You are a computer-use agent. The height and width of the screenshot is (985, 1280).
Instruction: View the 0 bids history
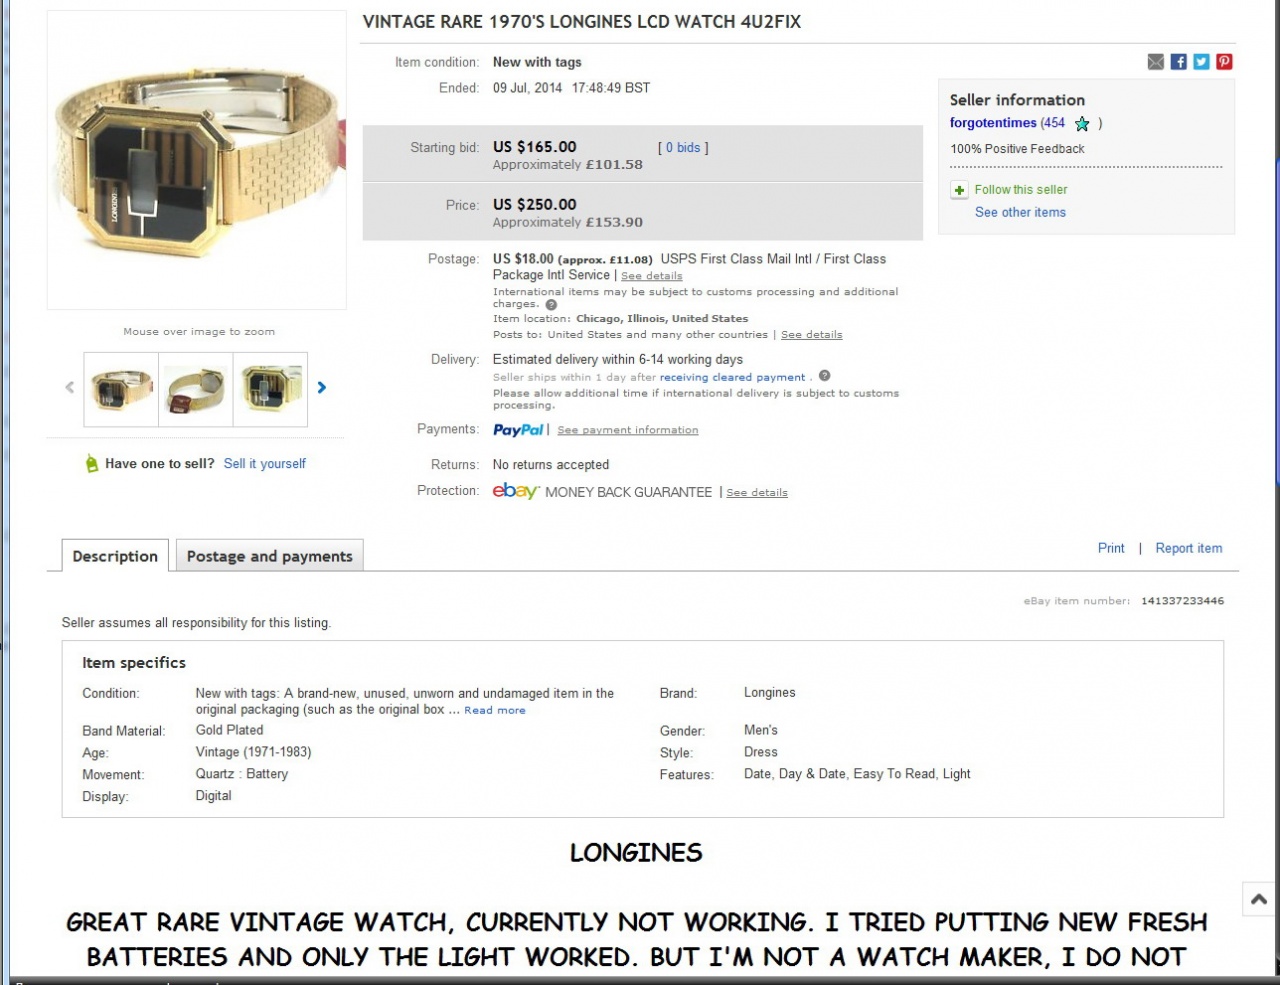pyautogui.click(x=683, y=148)
